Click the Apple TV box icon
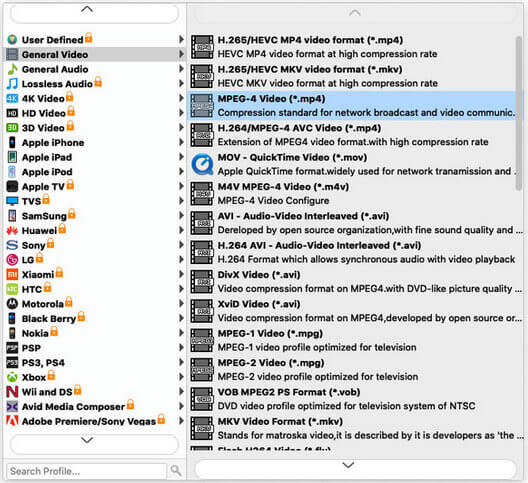 click(x=12, y=187)
